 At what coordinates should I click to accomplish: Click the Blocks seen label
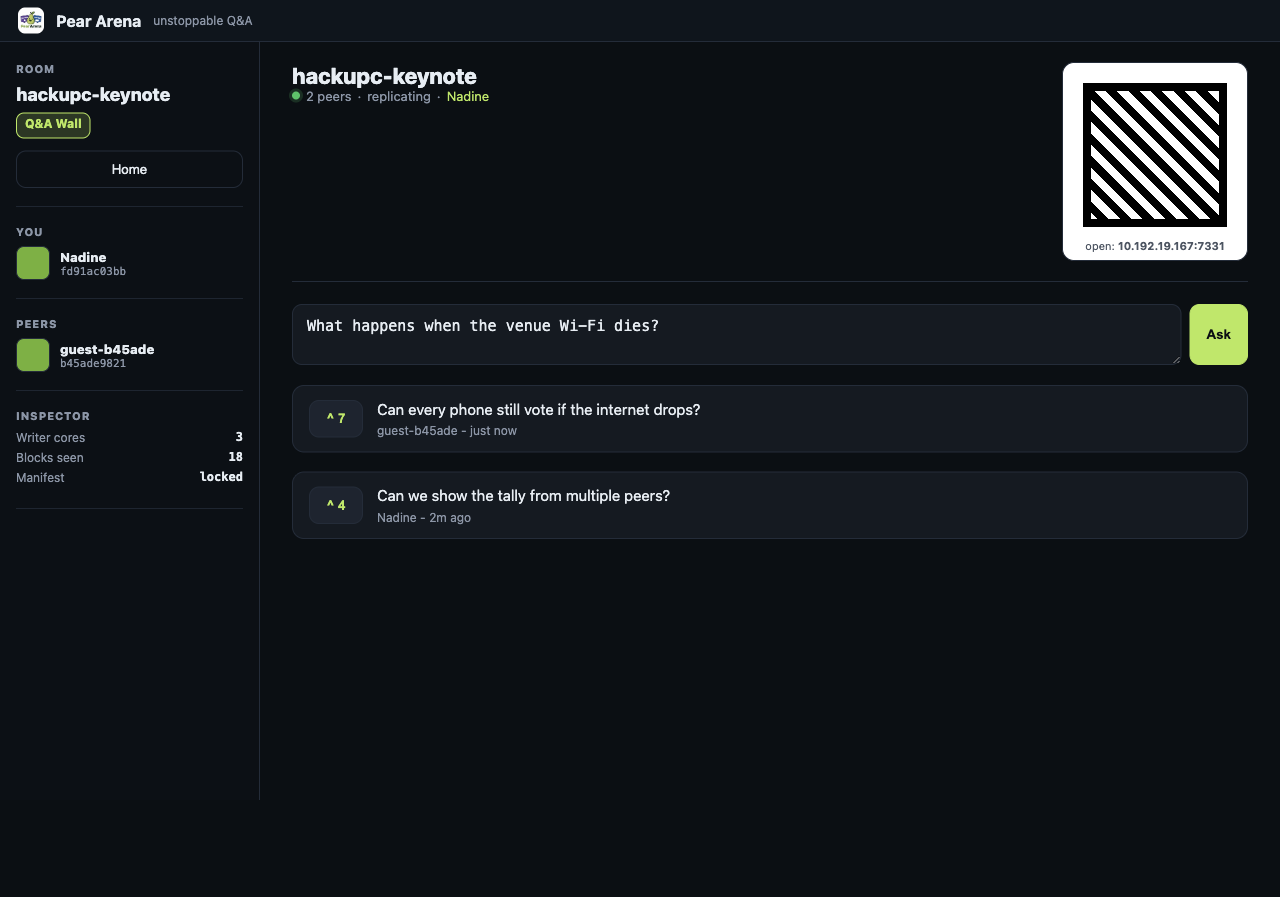click(x=50, y=458)
